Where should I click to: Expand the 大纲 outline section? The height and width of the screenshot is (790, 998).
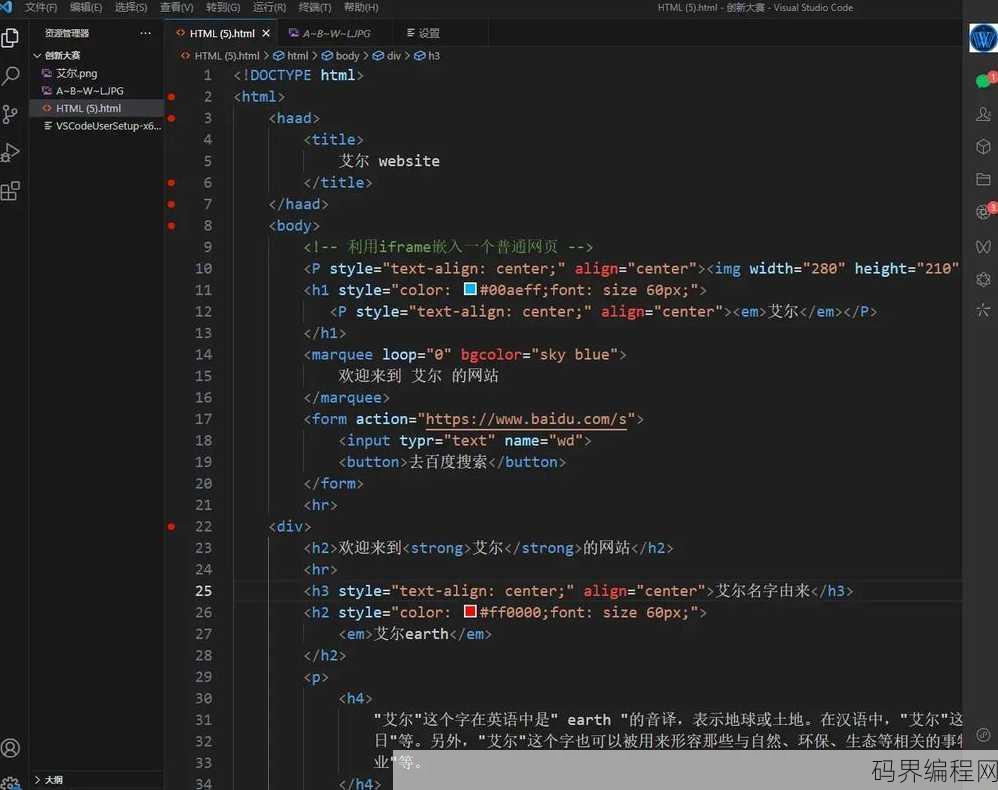(x=37, y=780)
